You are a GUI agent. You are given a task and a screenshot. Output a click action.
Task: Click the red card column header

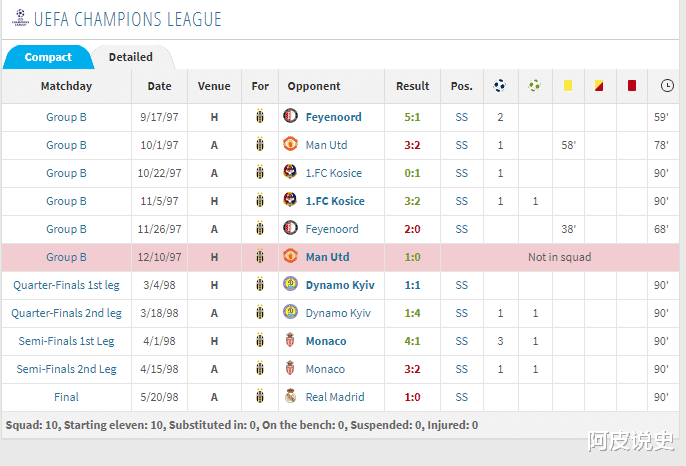click(x=631, y=86)
